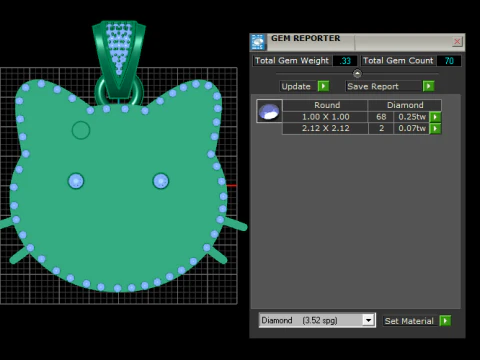Select the circle outline near the left ear
The image size is (480, 360).
point(81,130)
